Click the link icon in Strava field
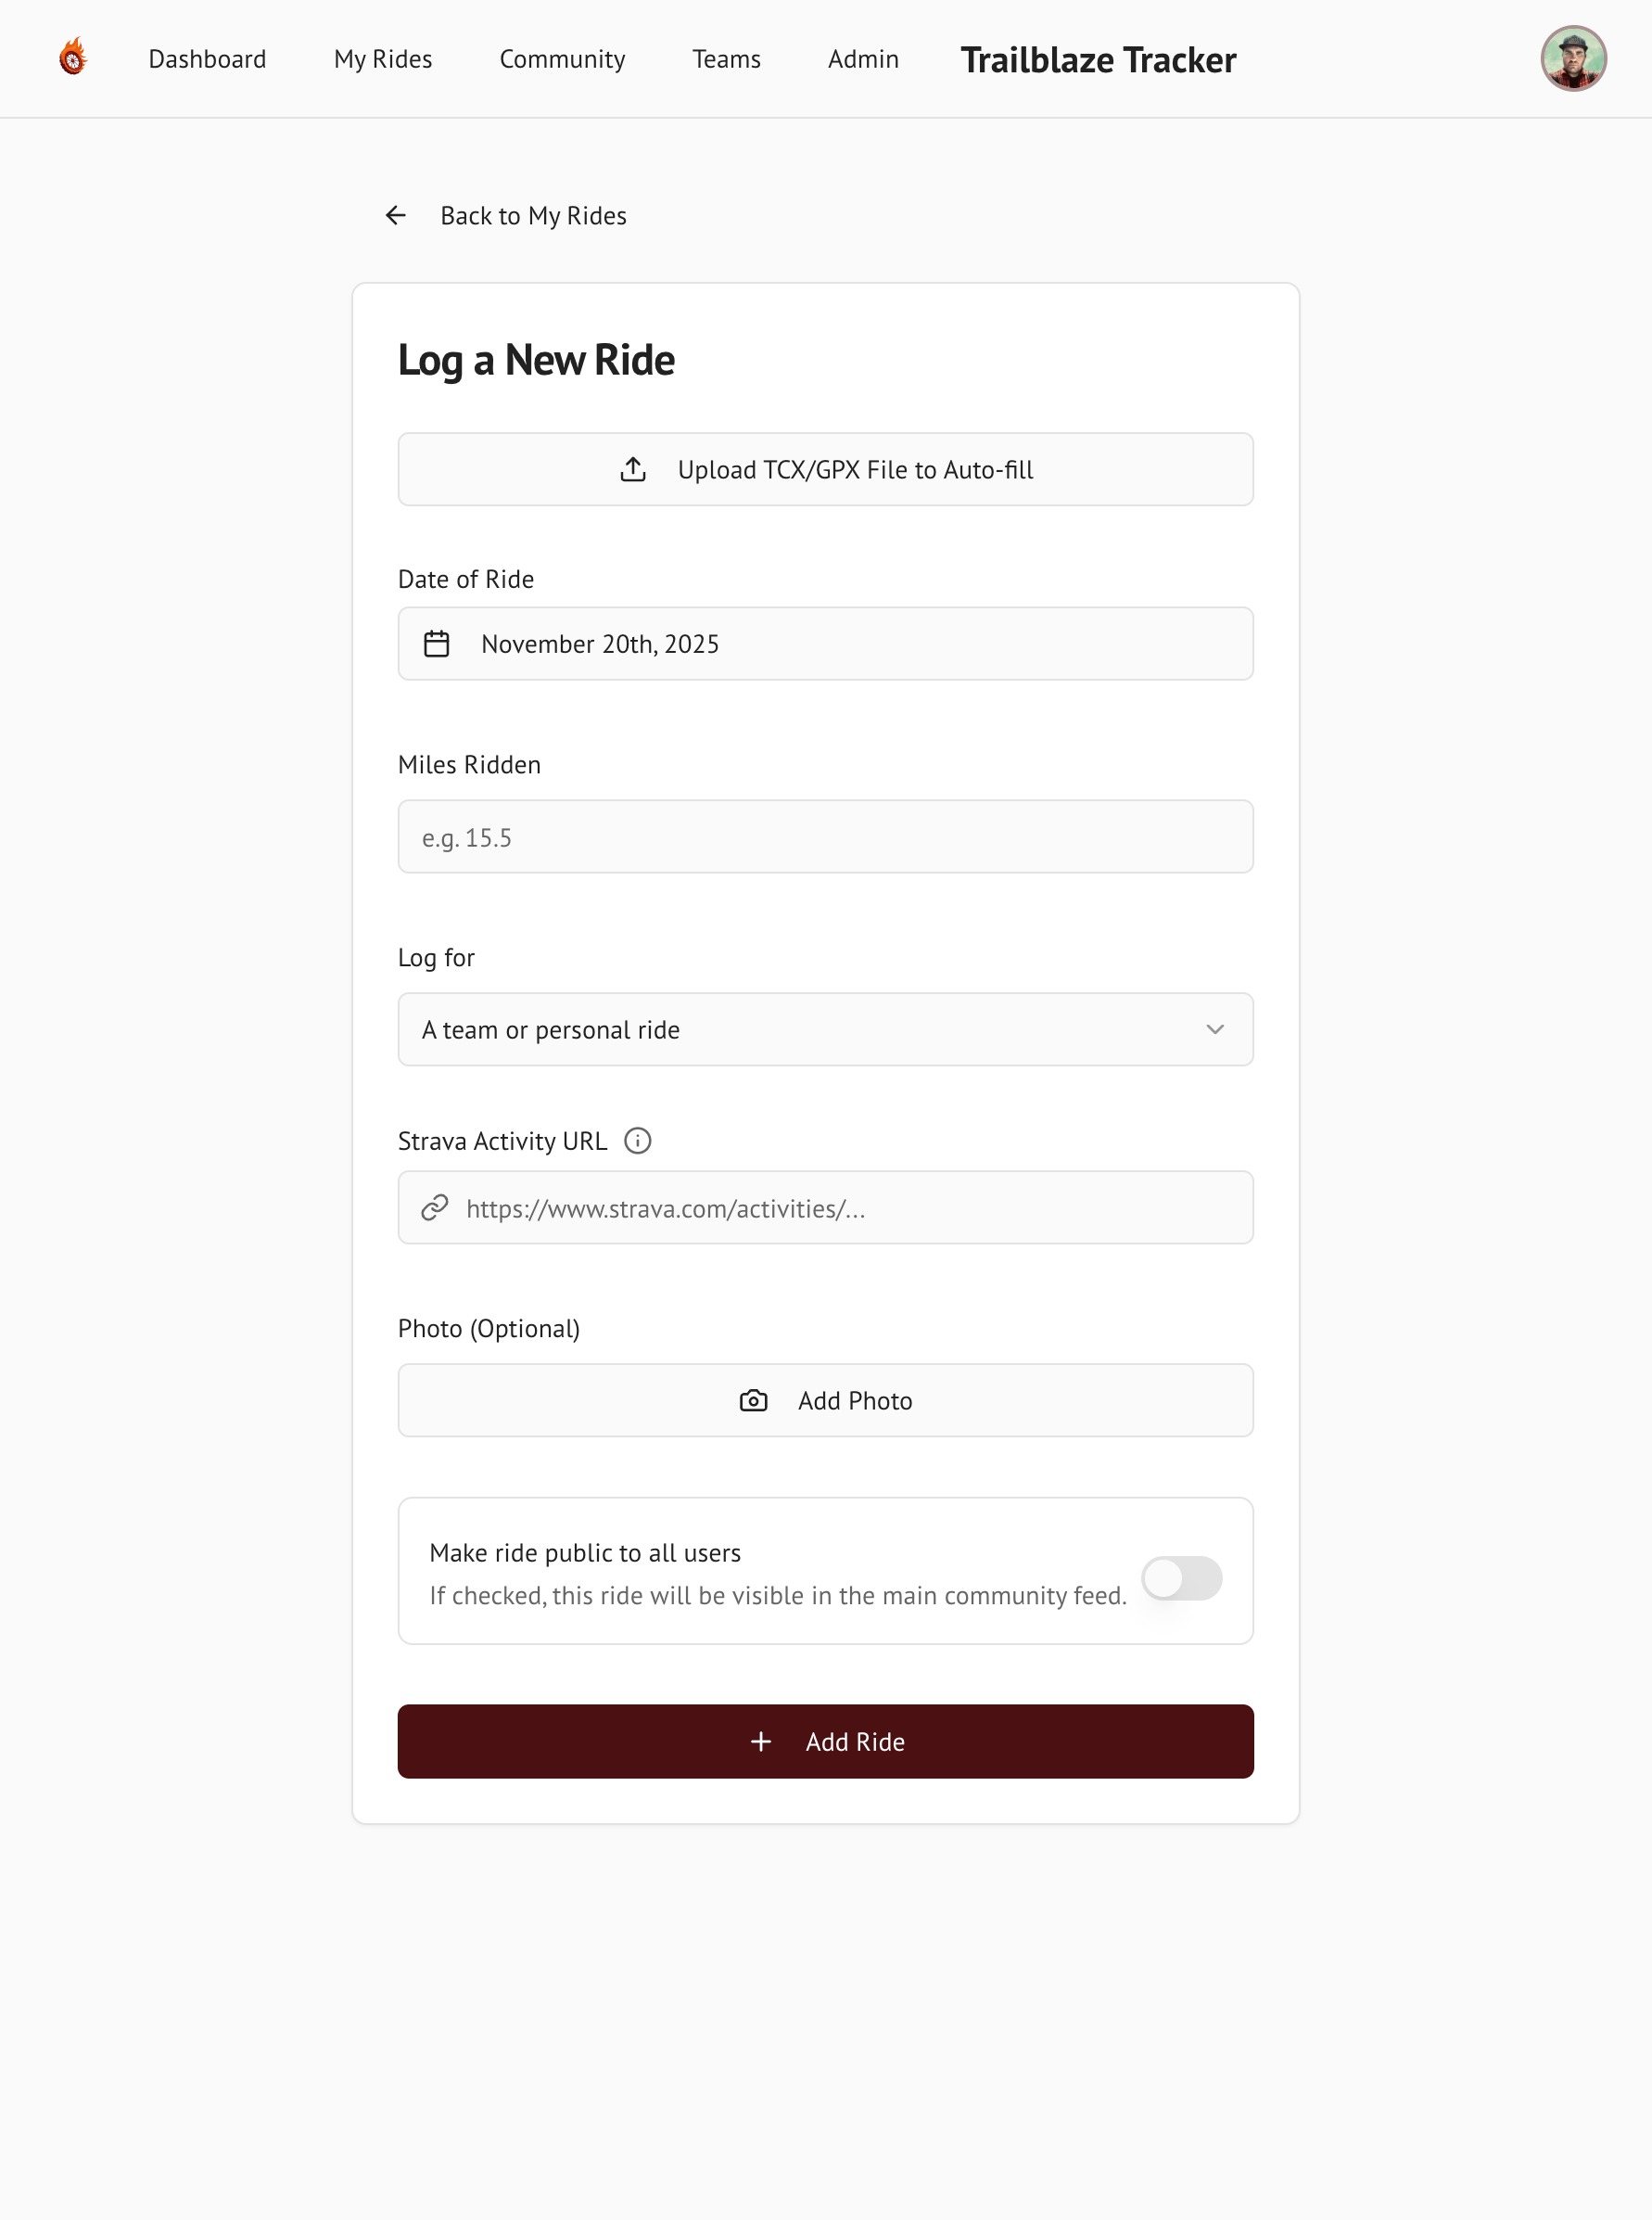Screen dimensions: 1652x2220 coord(435,1208)
